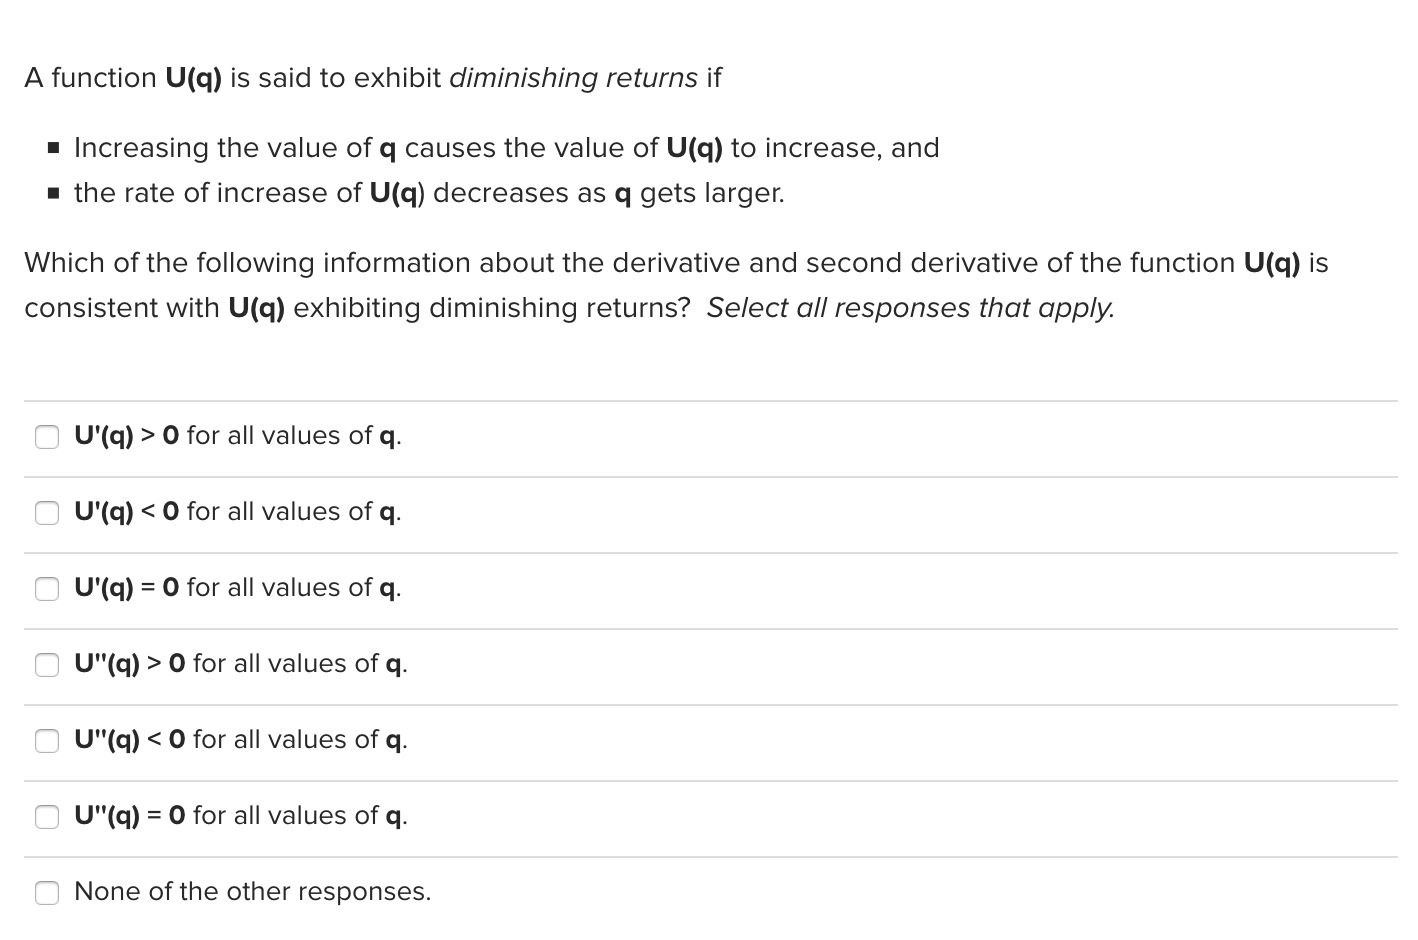Tick the U'(q) = 0 checkbox

48,589
